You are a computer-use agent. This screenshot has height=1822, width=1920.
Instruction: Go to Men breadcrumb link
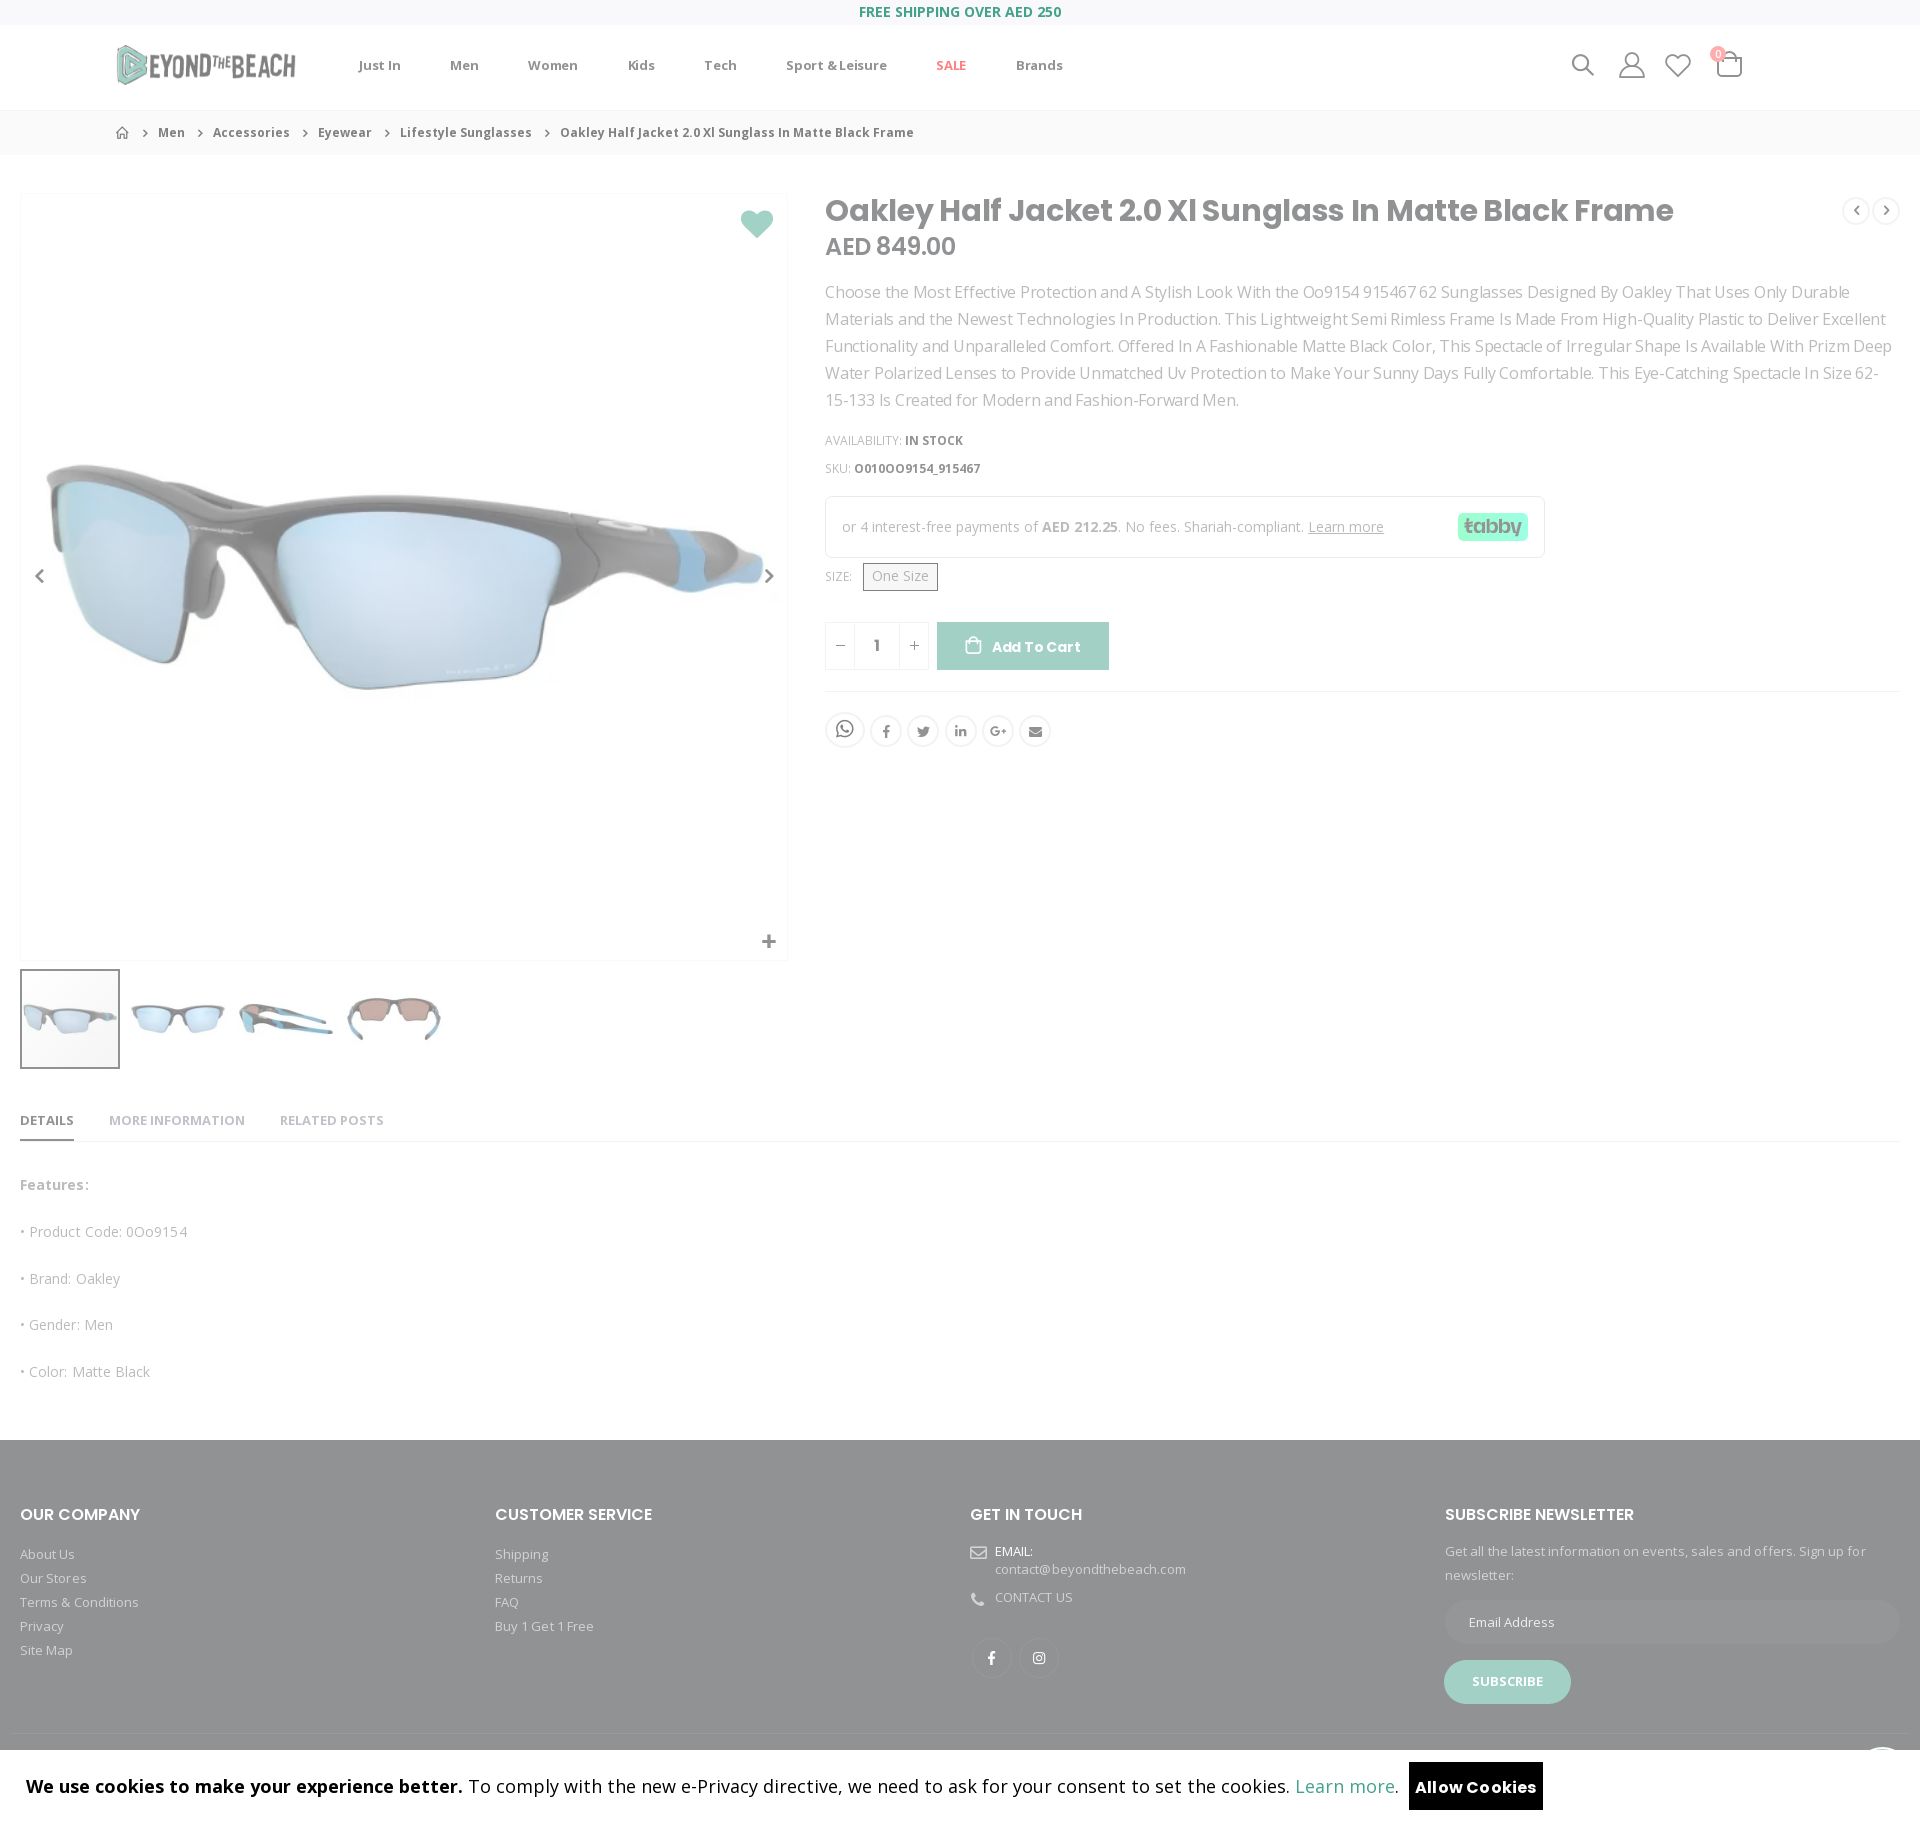point(171,133)
